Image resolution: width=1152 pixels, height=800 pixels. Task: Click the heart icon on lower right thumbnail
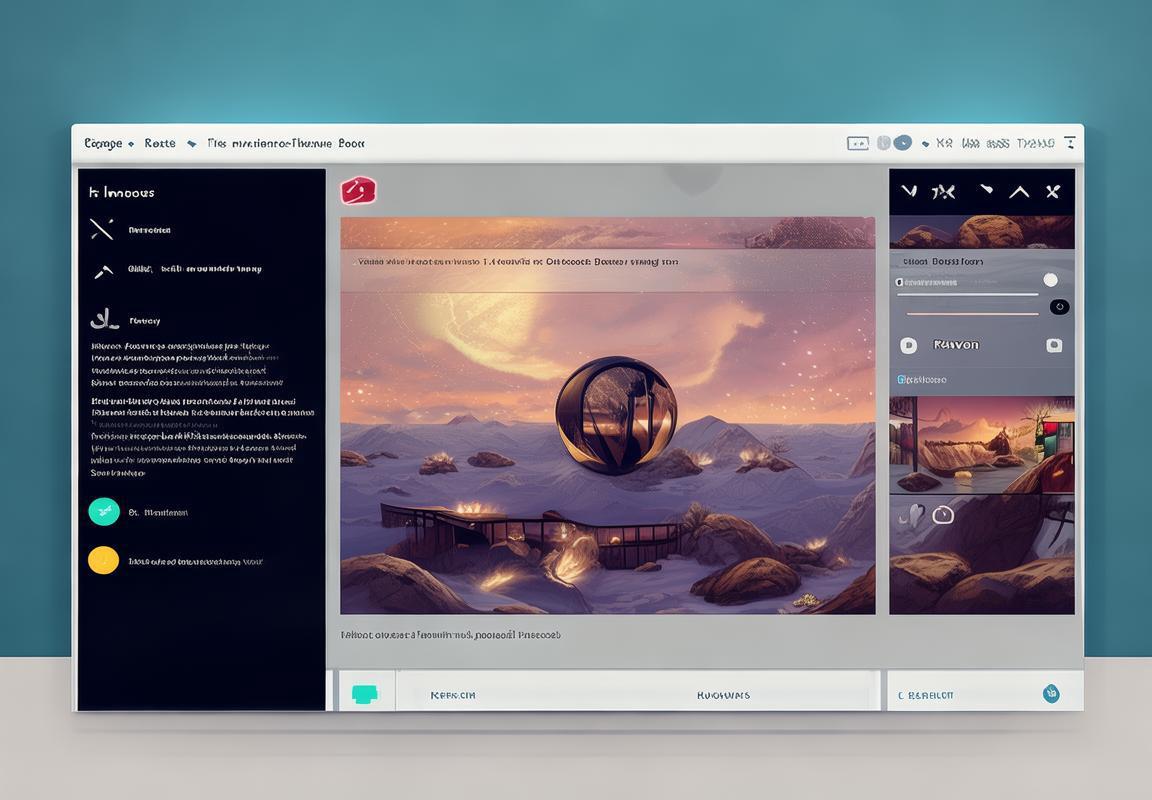point(912,515)
